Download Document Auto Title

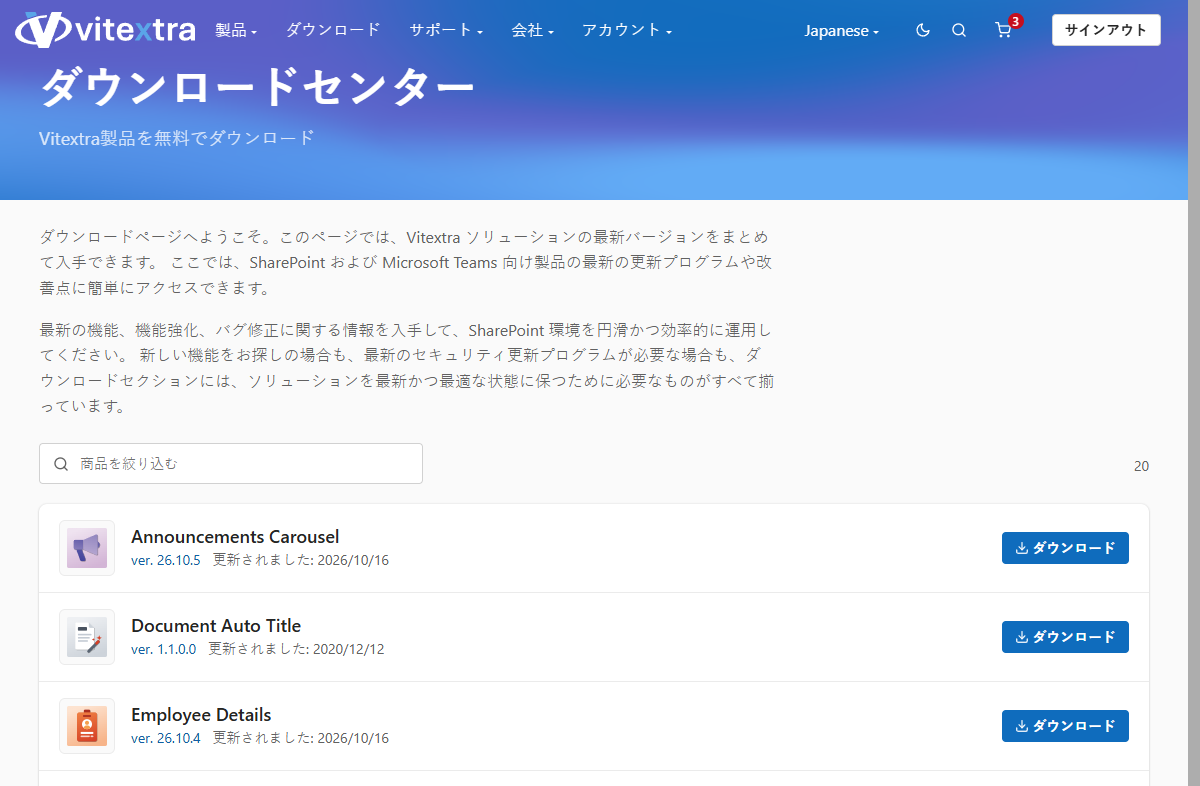(x=1065, y=637)
